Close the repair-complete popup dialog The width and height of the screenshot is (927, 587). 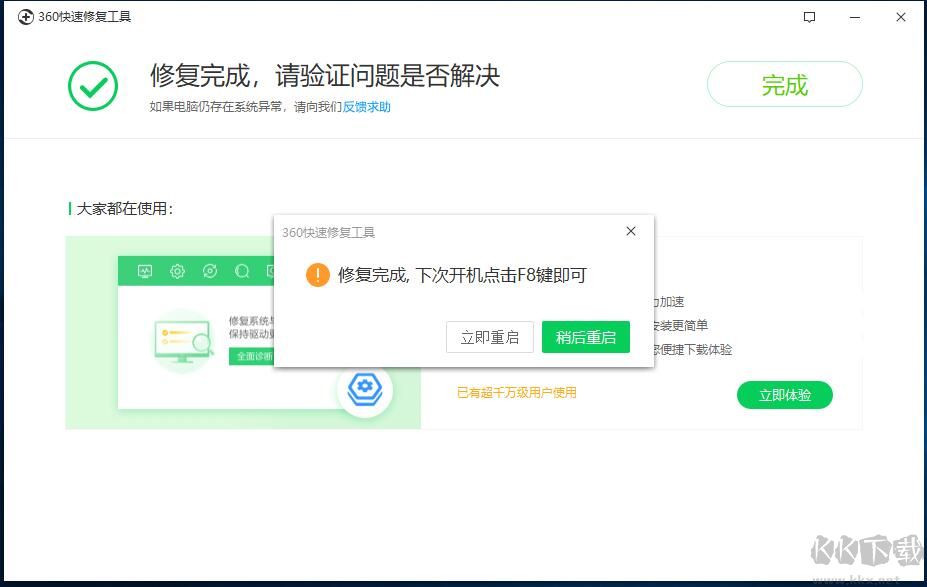(x=630, y=231)
